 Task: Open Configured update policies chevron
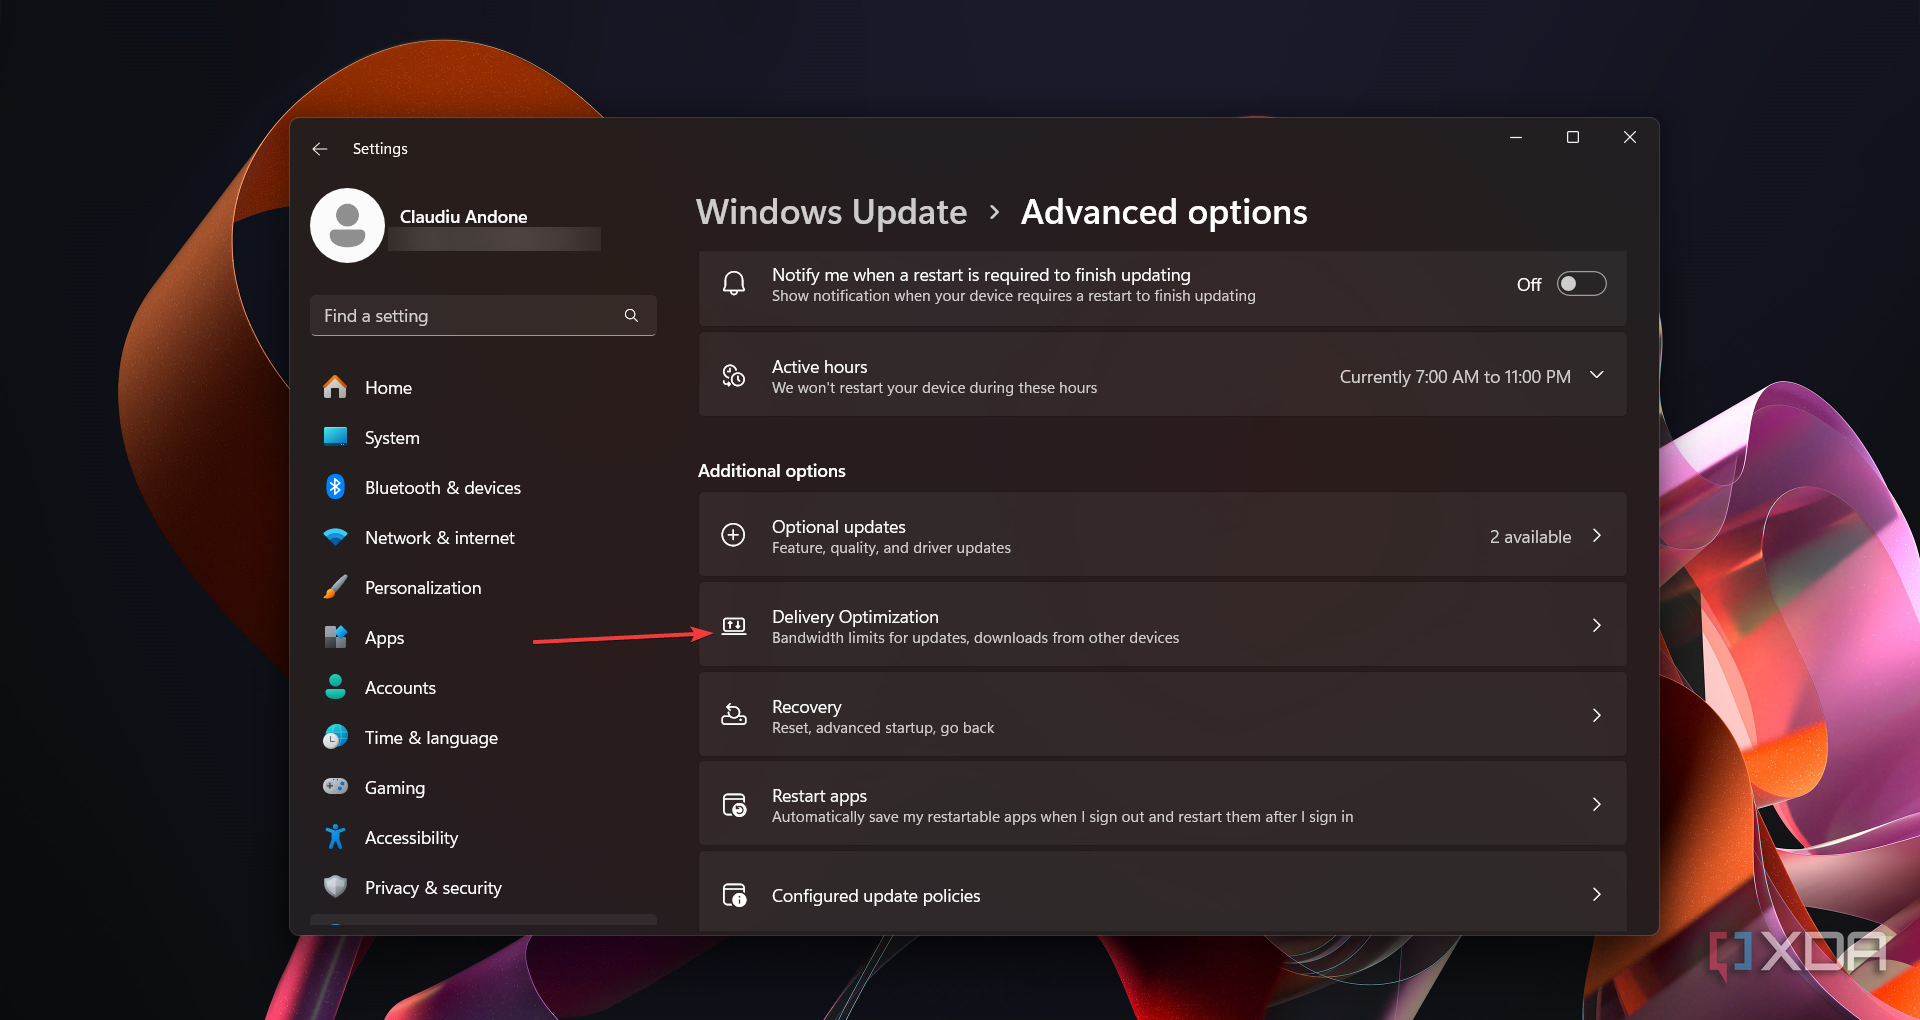(1597, 894)
